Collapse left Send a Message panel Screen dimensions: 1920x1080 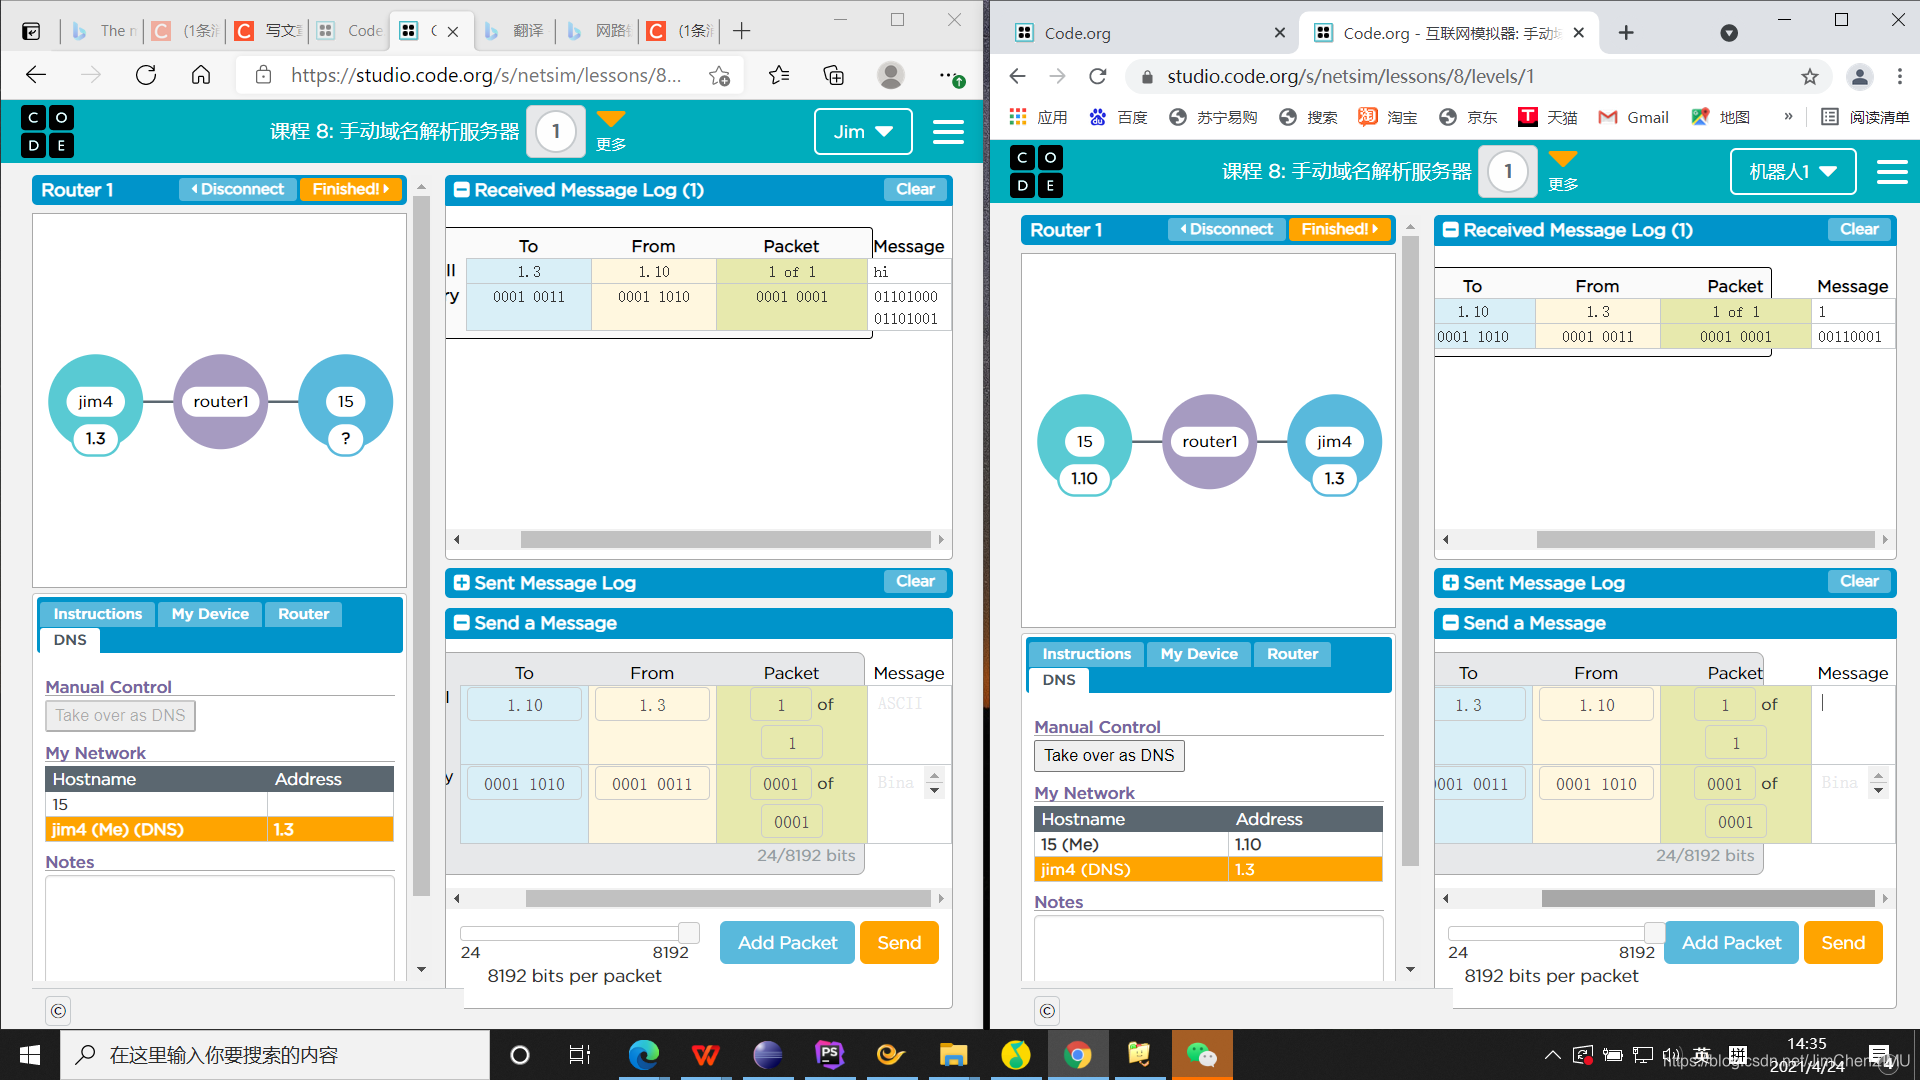tap(462, 623)
